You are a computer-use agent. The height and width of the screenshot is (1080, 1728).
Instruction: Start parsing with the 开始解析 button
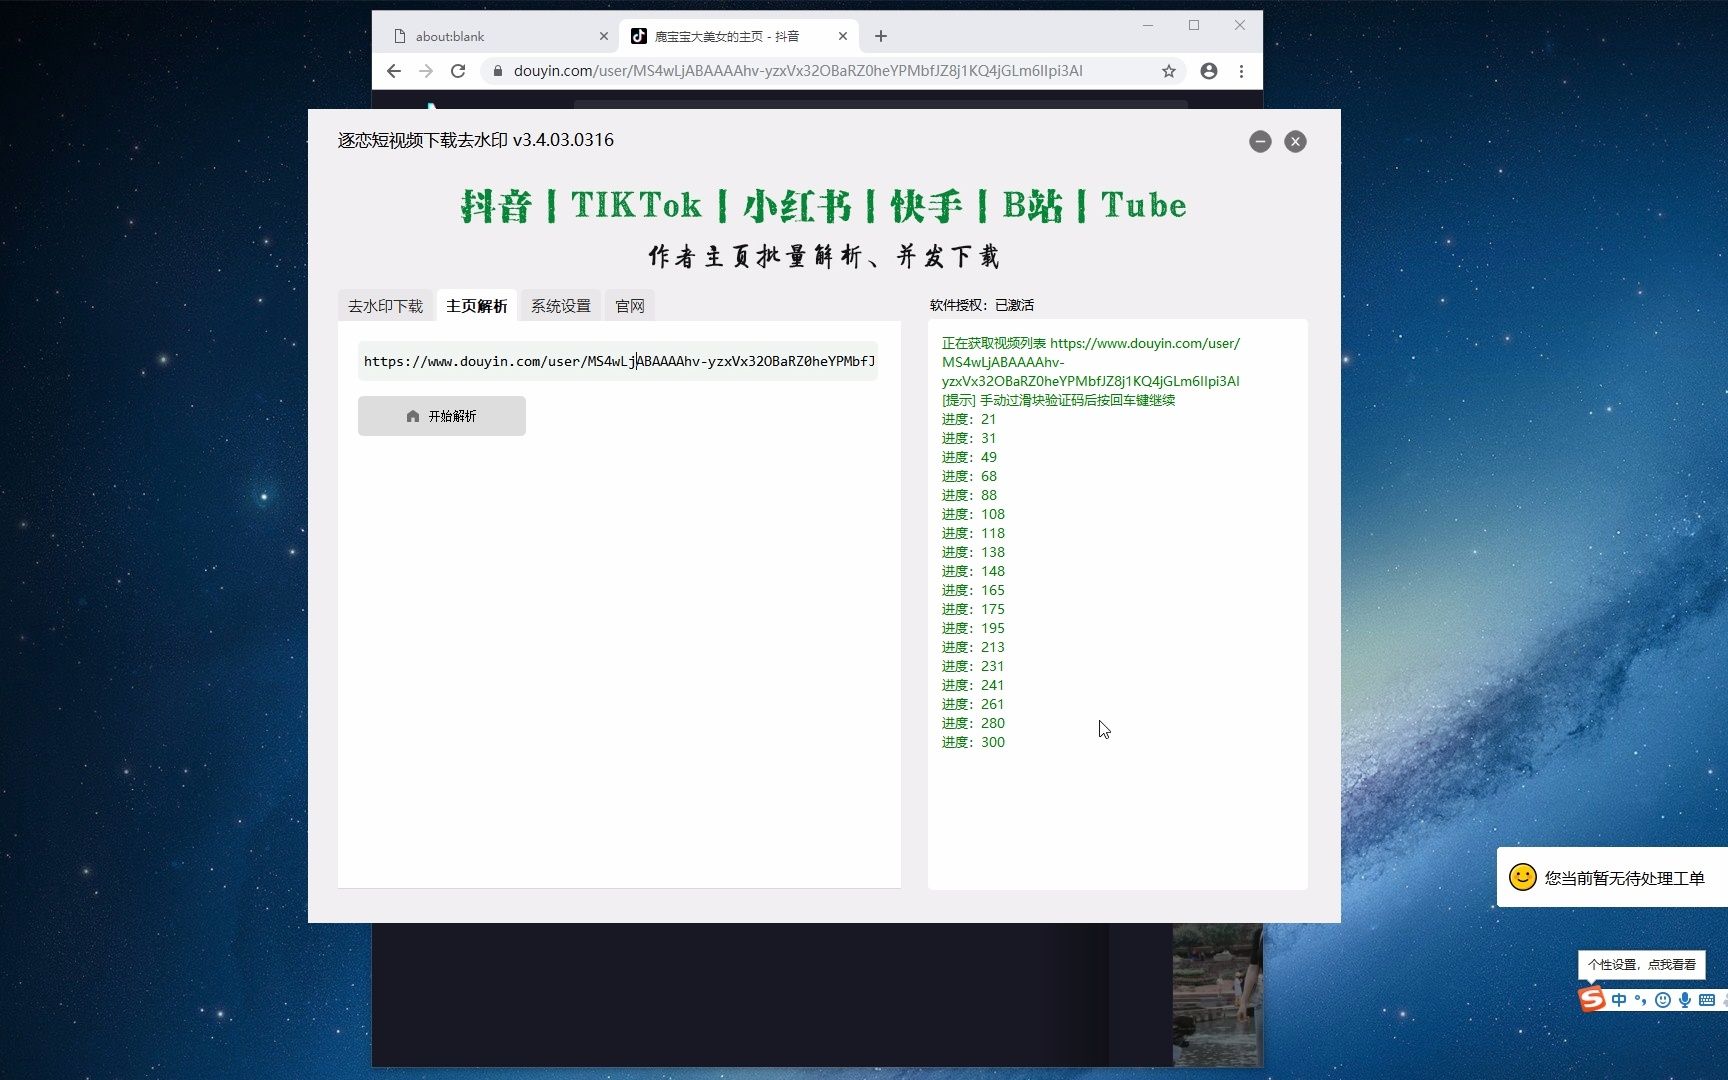(x=442, y=416)
